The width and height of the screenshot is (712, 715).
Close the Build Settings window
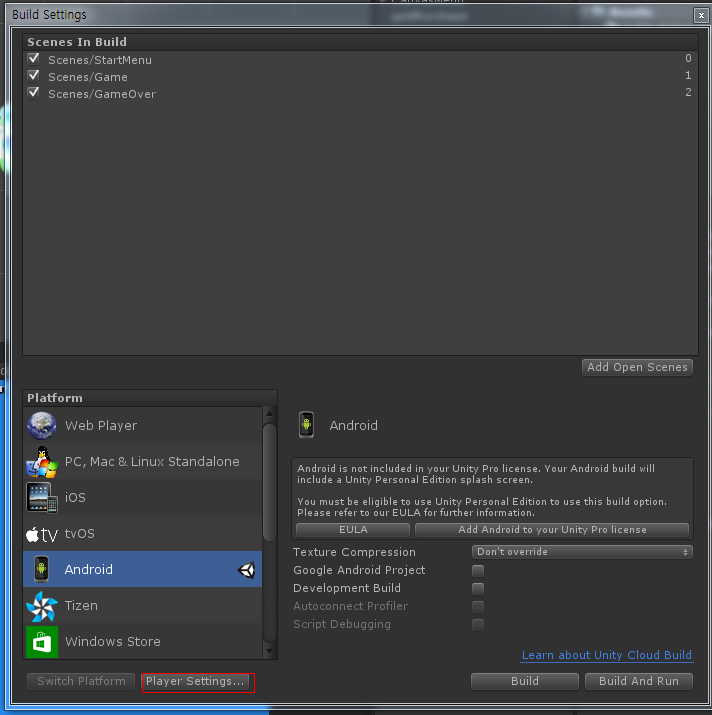point(701,16)
